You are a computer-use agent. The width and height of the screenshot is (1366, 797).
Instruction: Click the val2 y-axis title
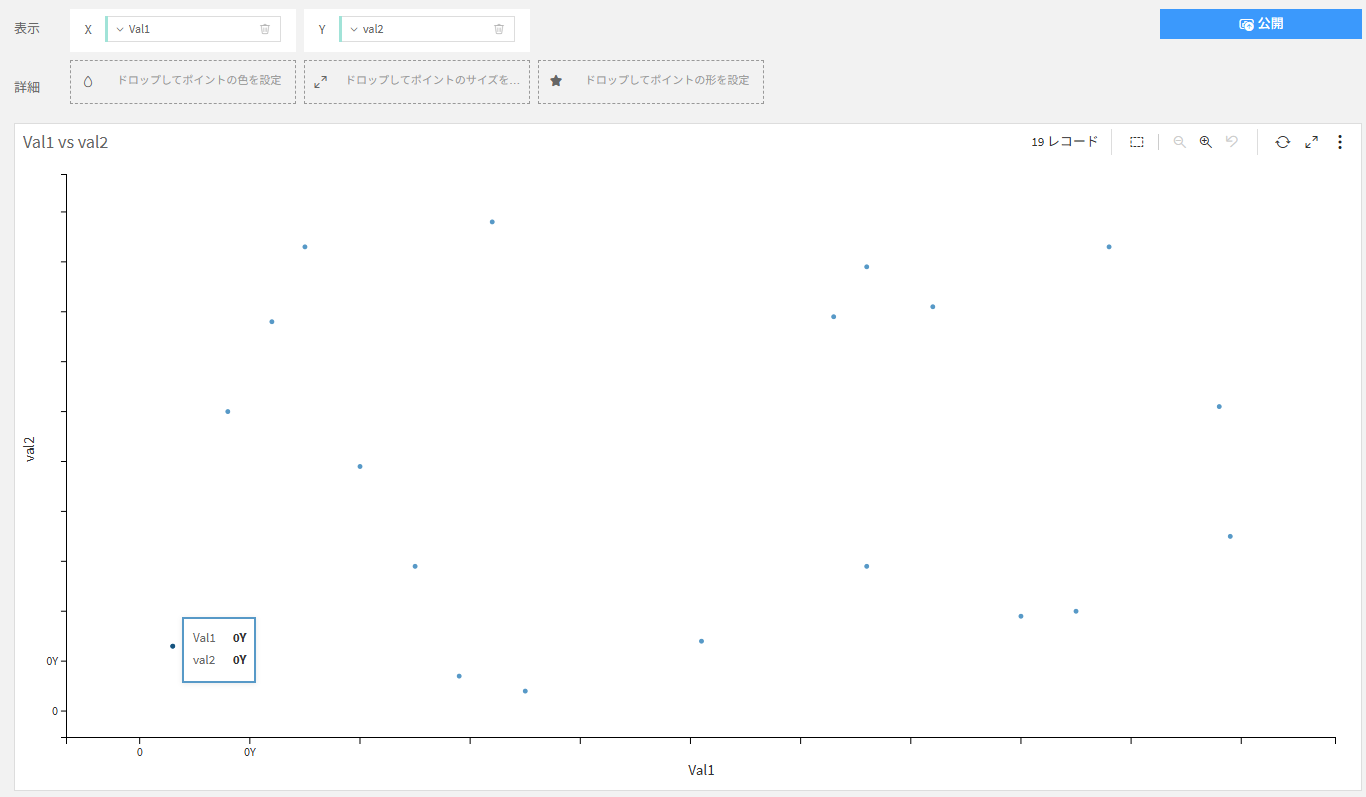pos(30,448)
